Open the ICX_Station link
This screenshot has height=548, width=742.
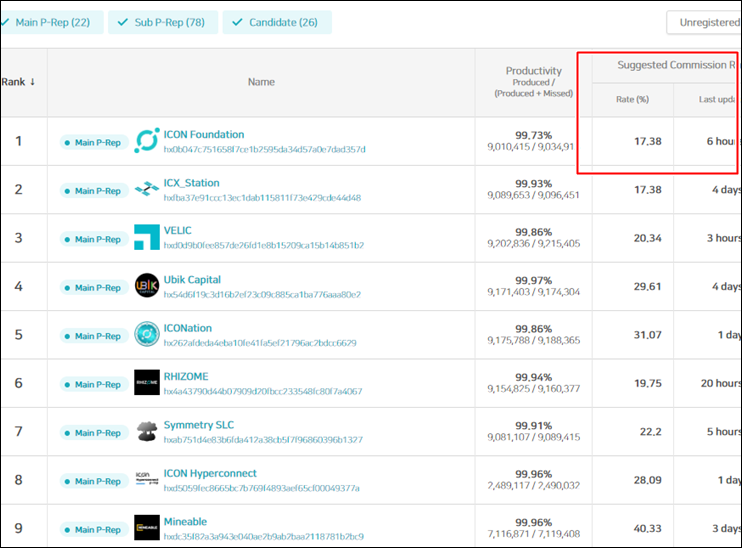tap(192, 183)
